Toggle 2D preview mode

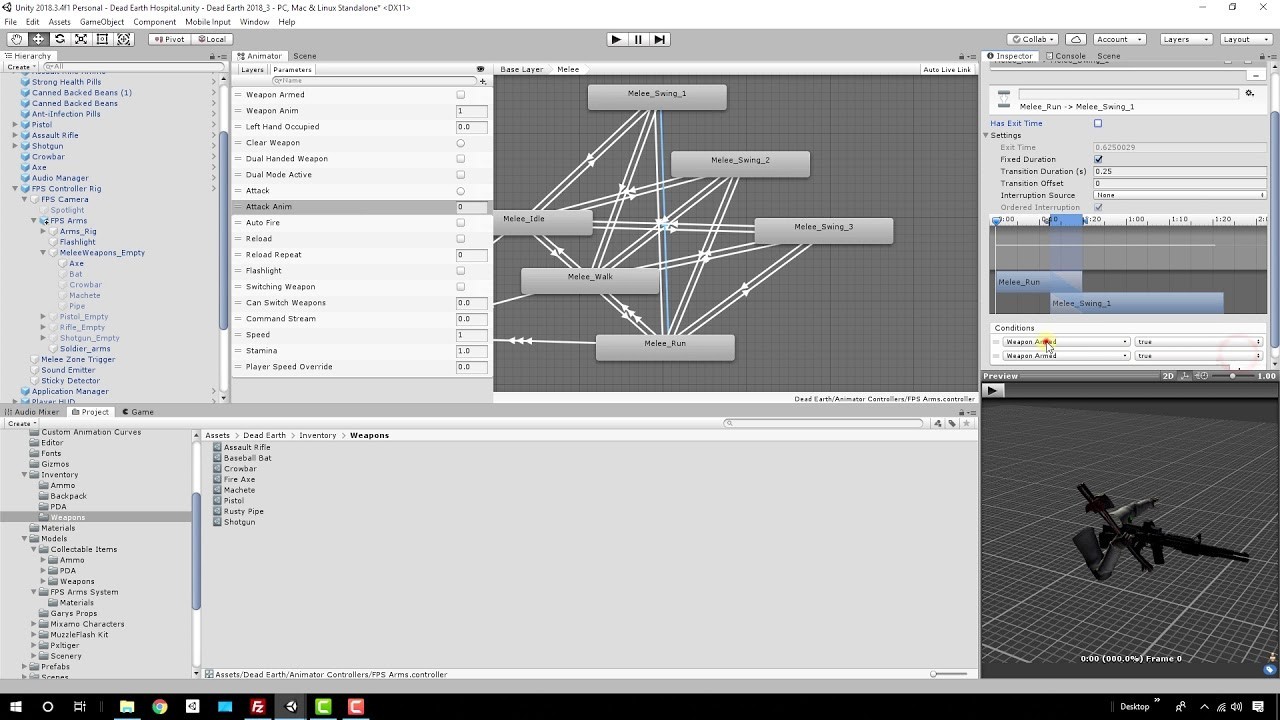point(1168,376)
